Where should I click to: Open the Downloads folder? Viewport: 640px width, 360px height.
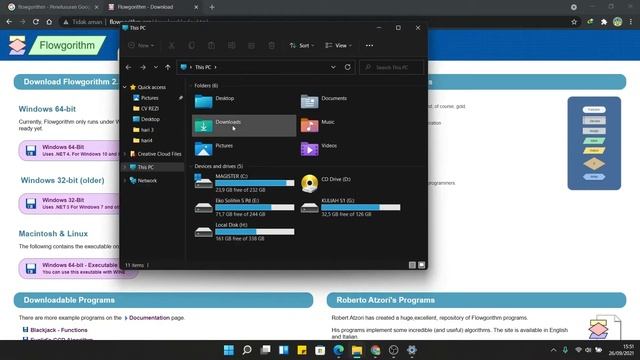(x=244, y=125)
